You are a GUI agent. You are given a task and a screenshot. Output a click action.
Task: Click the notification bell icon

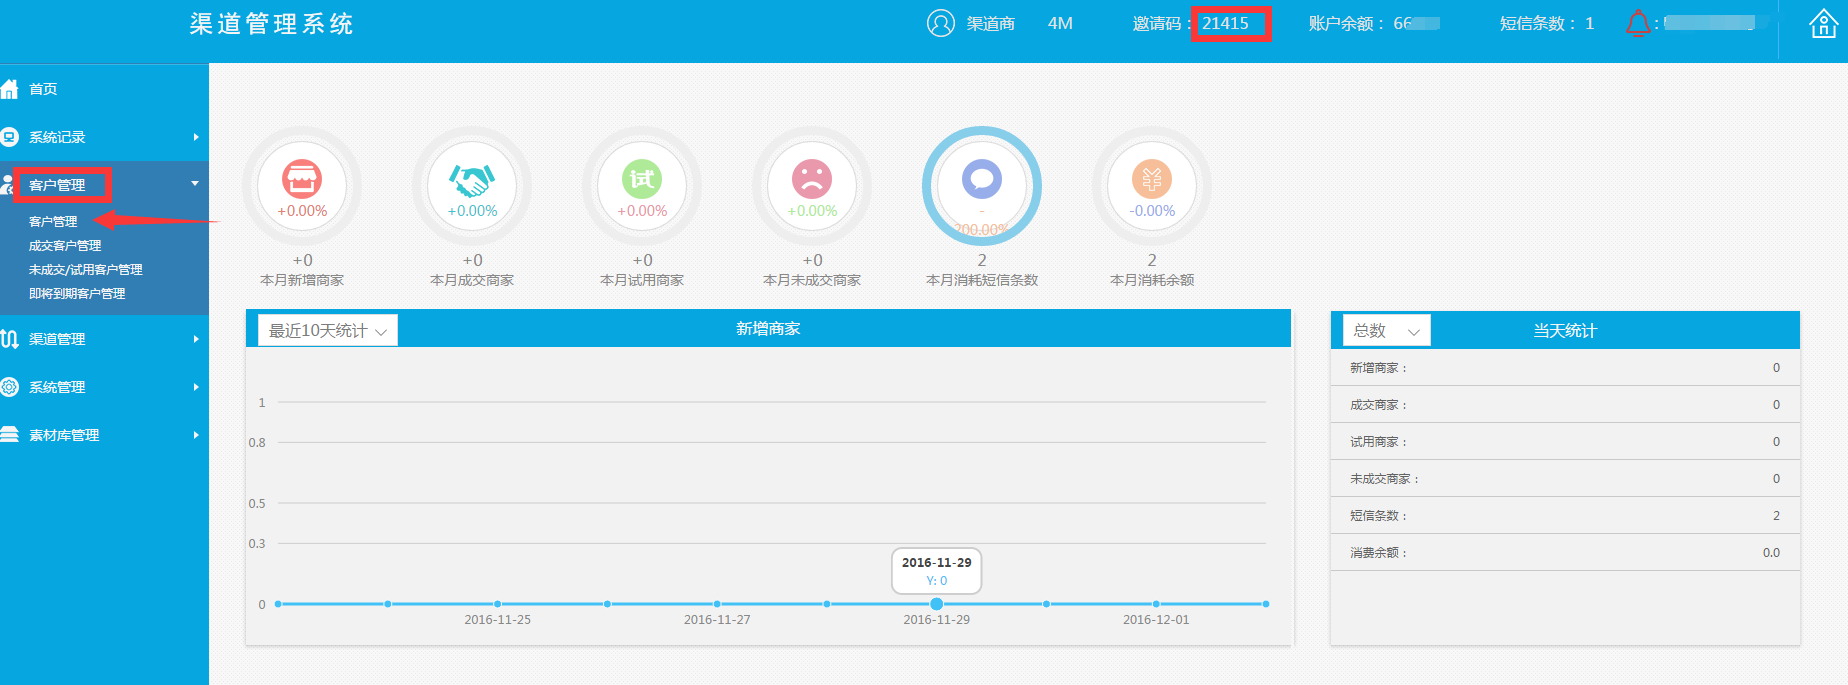pyautogui.click(x=1638, y=23)
